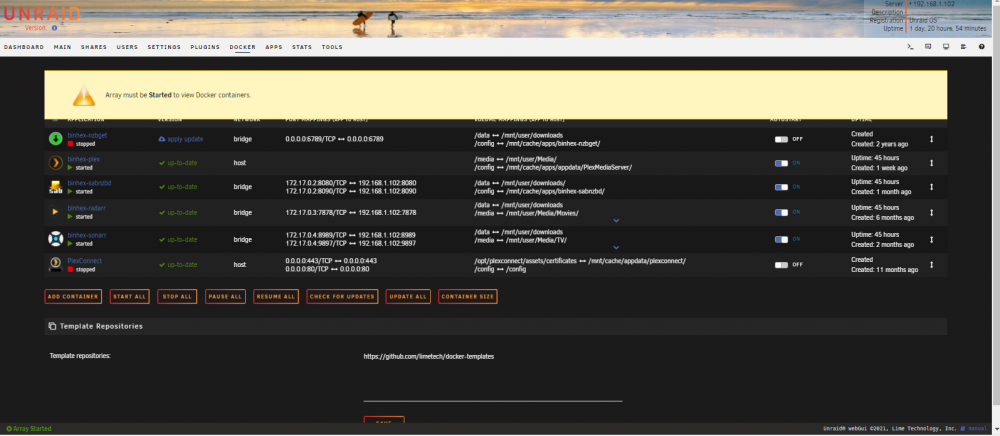Expand volume mappings for binhex-radarr
Image resolution: width=1000 pixels, height=436 pixels.
616,221
